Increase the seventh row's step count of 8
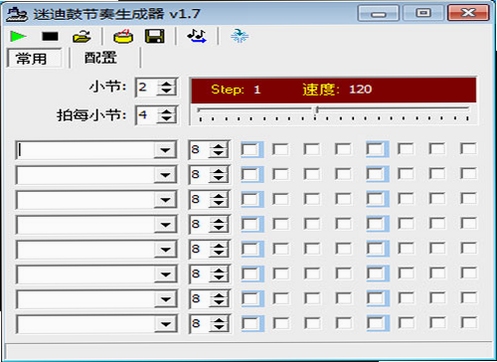The image size is (497, 362). [219, 295]
